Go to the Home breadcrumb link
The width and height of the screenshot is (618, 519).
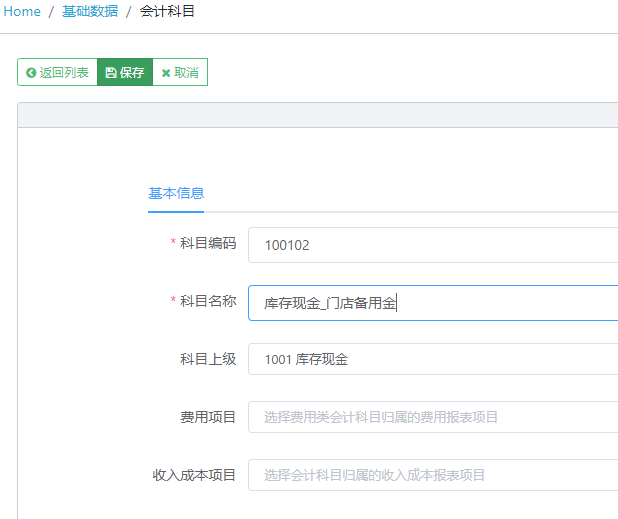click(x=22, y=11)
